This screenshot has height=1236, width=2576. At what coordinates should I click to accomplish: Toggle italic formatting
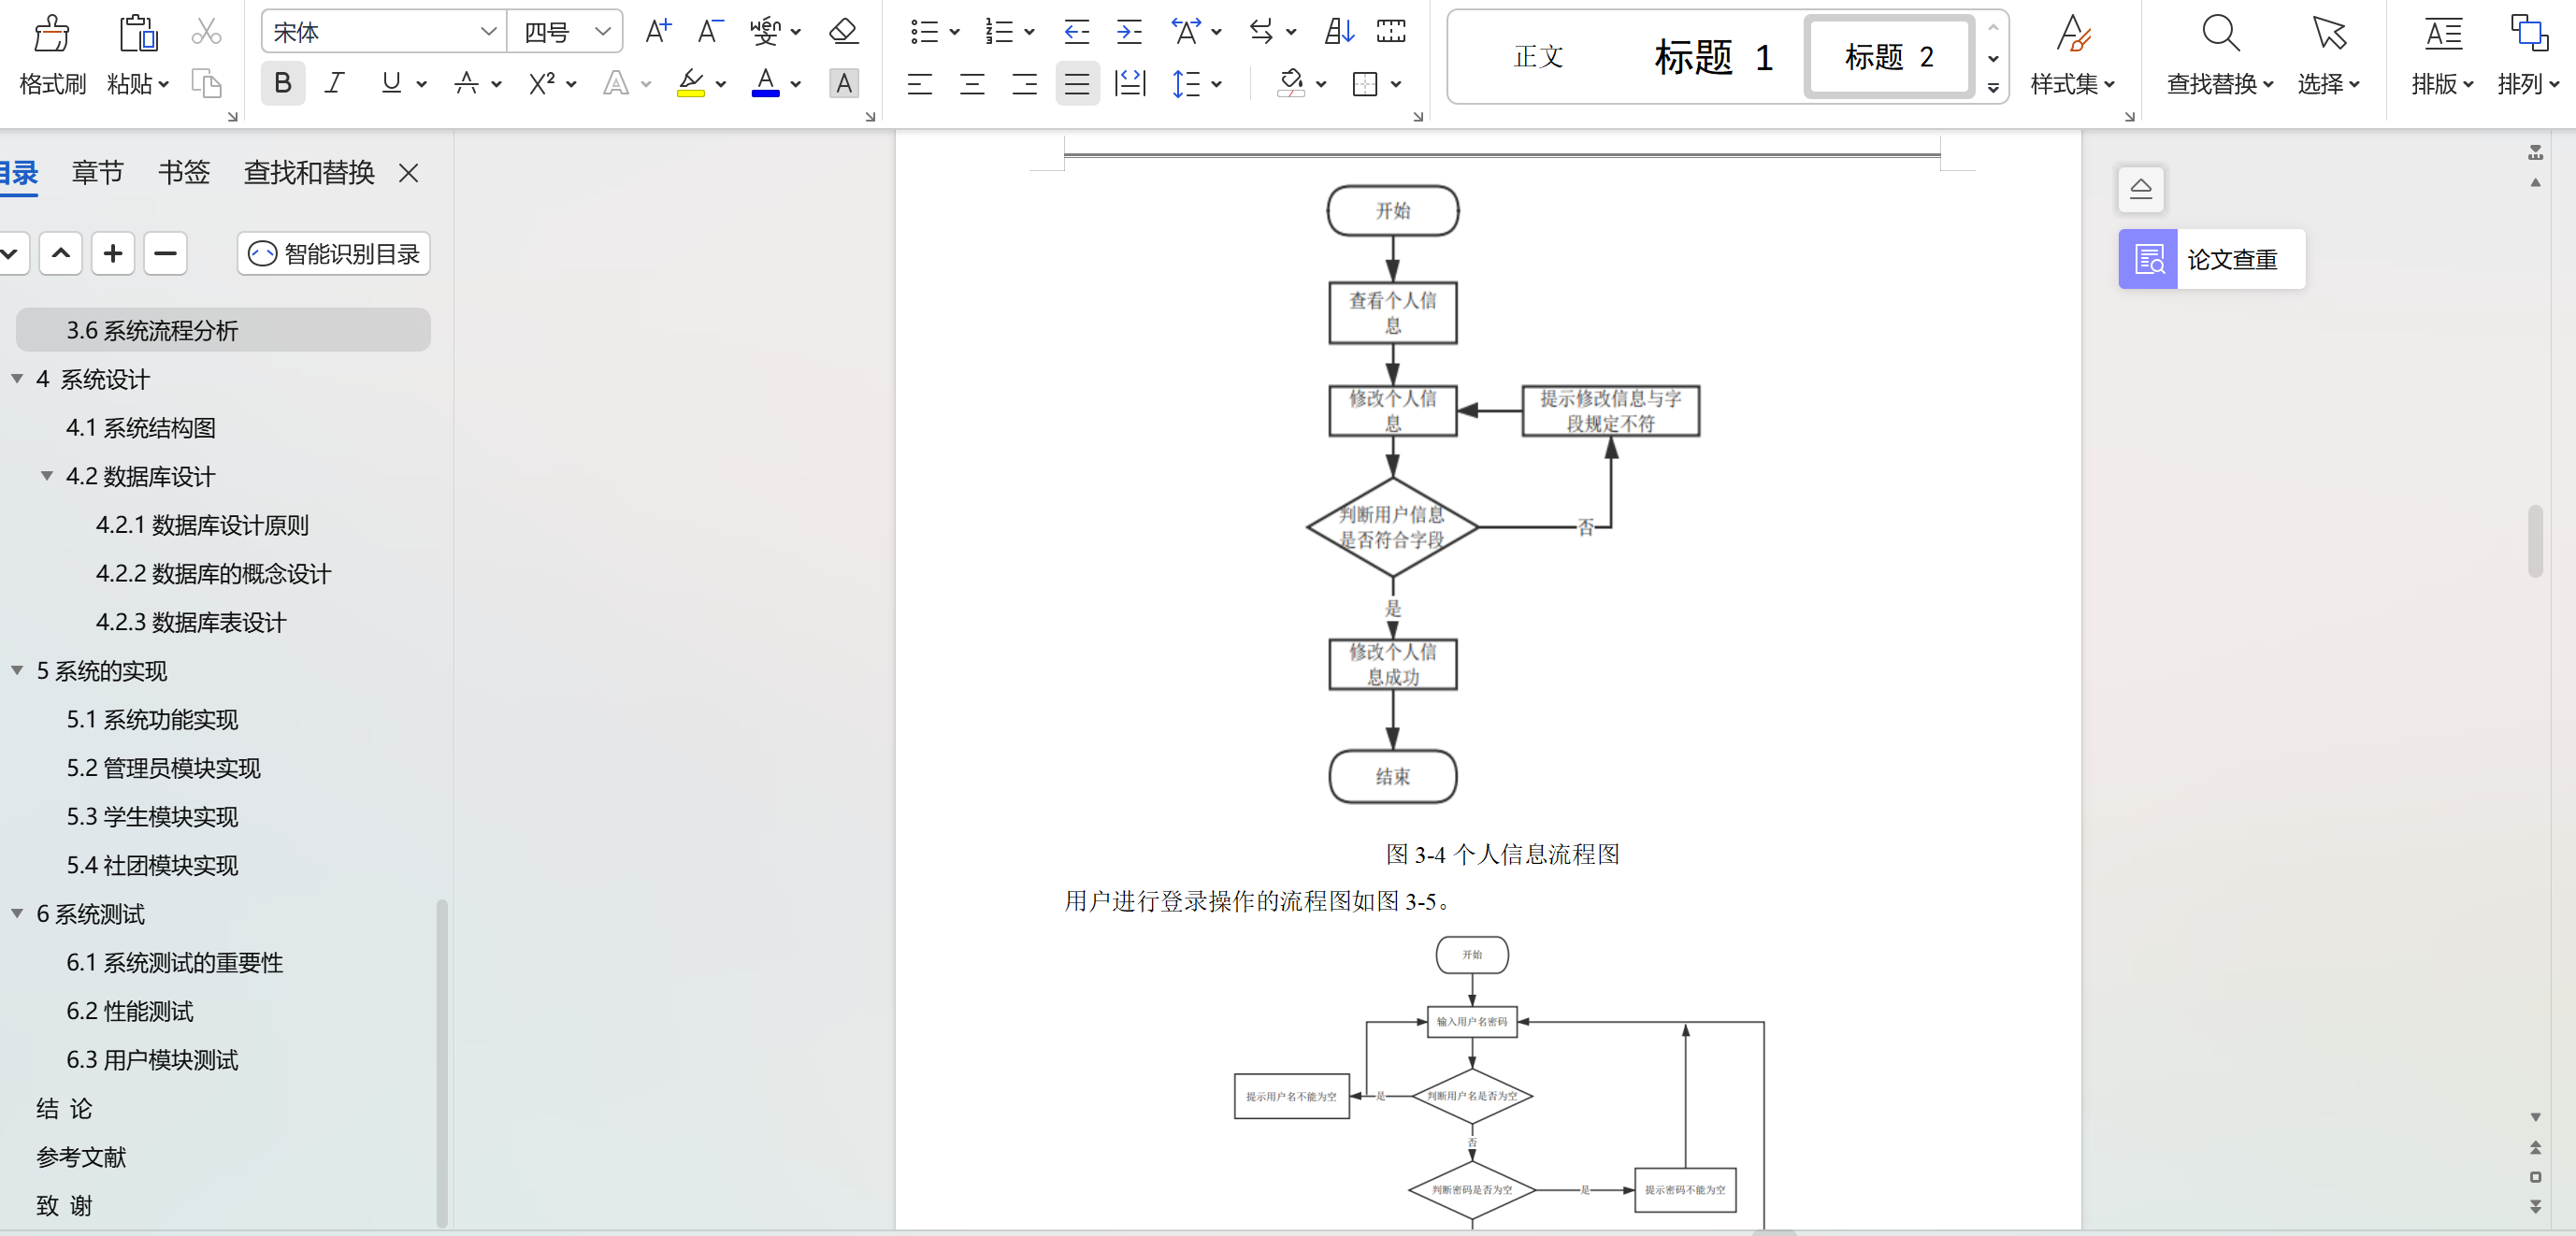pos(335,83)
